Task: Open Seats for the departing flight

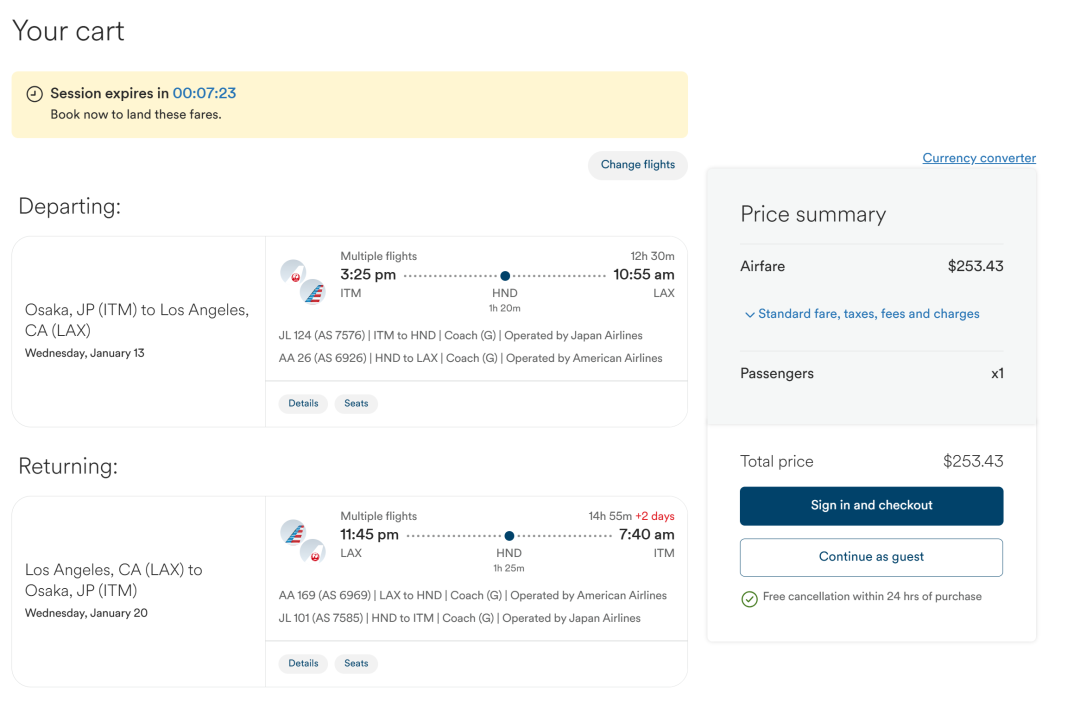Action: [356, 404]
